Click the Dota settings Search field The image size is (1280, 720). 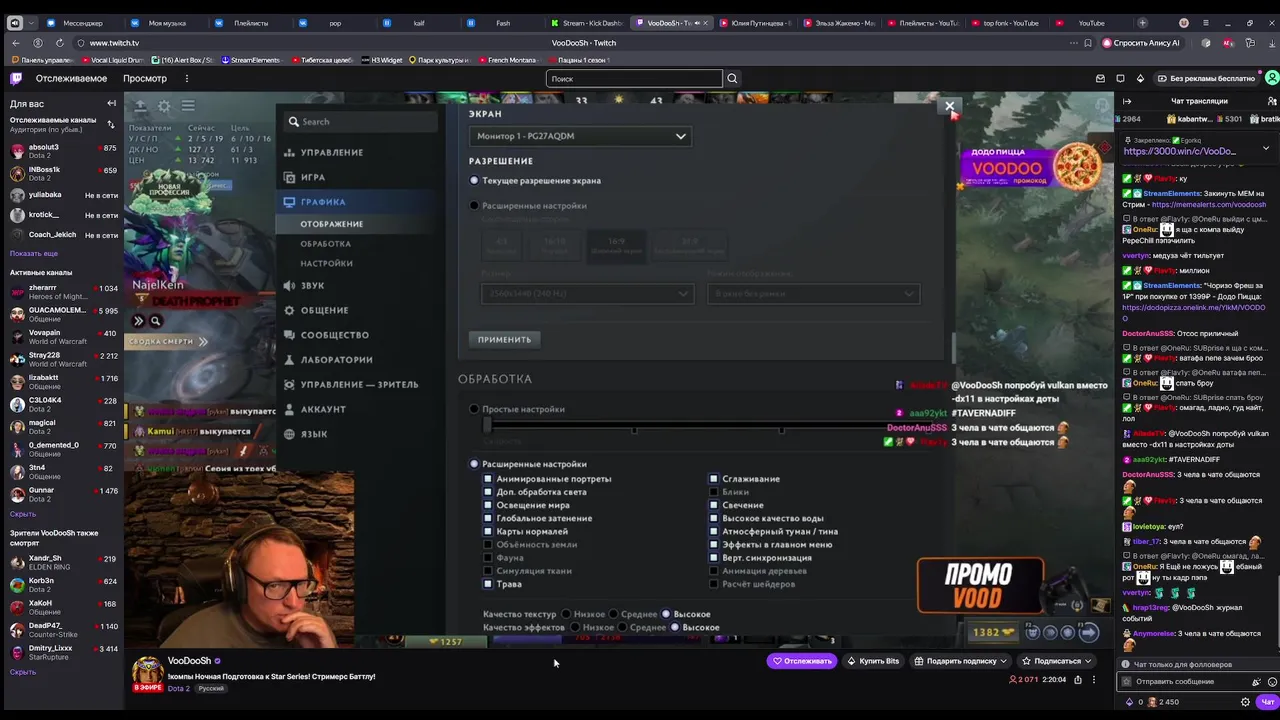pyautogui.click(x=360, y=121)
